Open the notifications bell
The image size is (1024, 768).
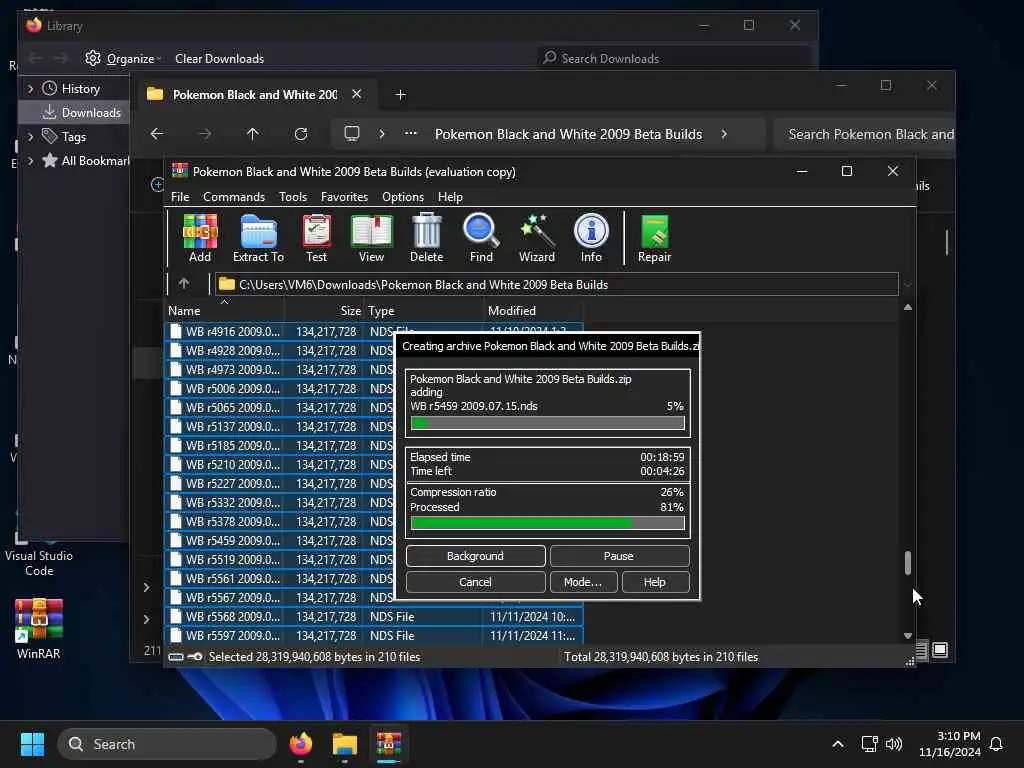coord(996,744)
